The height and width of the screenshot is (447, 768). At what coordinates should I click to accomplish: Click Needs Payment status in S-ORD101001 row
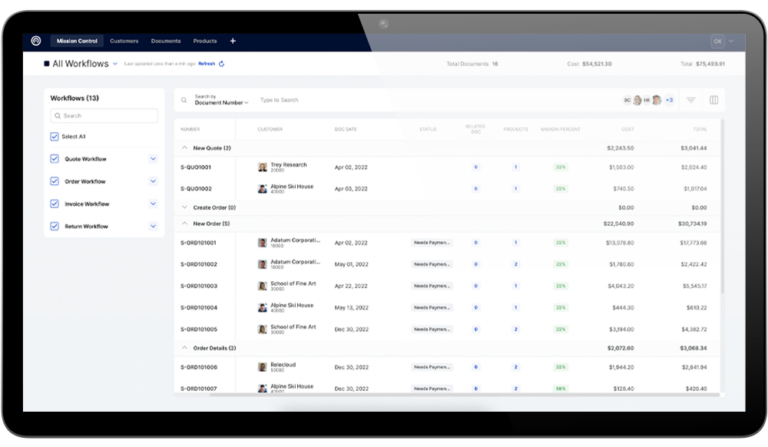pyautogui.click(x=432, y=243)
